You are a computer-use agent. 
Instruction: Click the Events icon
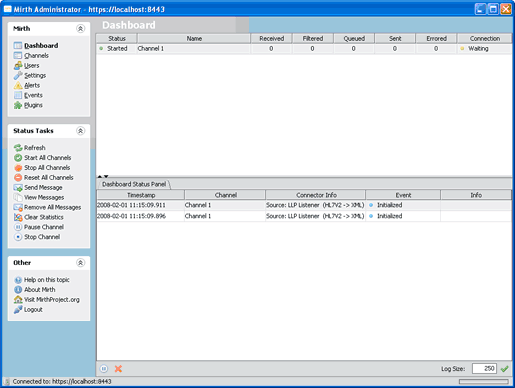[x=18, y=95]
